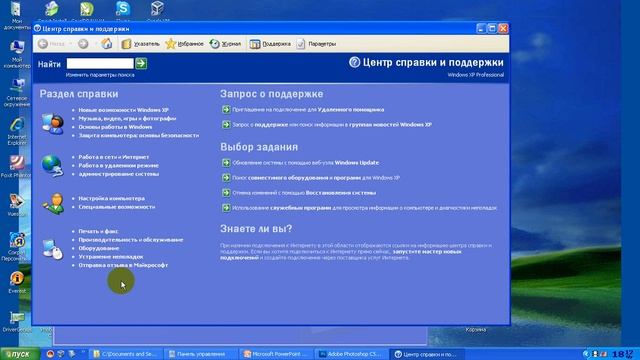This screenshot has width=640, height=360.
Task: Open 'Защита компьютера: основы безопасности' topic
Action: [x=139, y=135]
